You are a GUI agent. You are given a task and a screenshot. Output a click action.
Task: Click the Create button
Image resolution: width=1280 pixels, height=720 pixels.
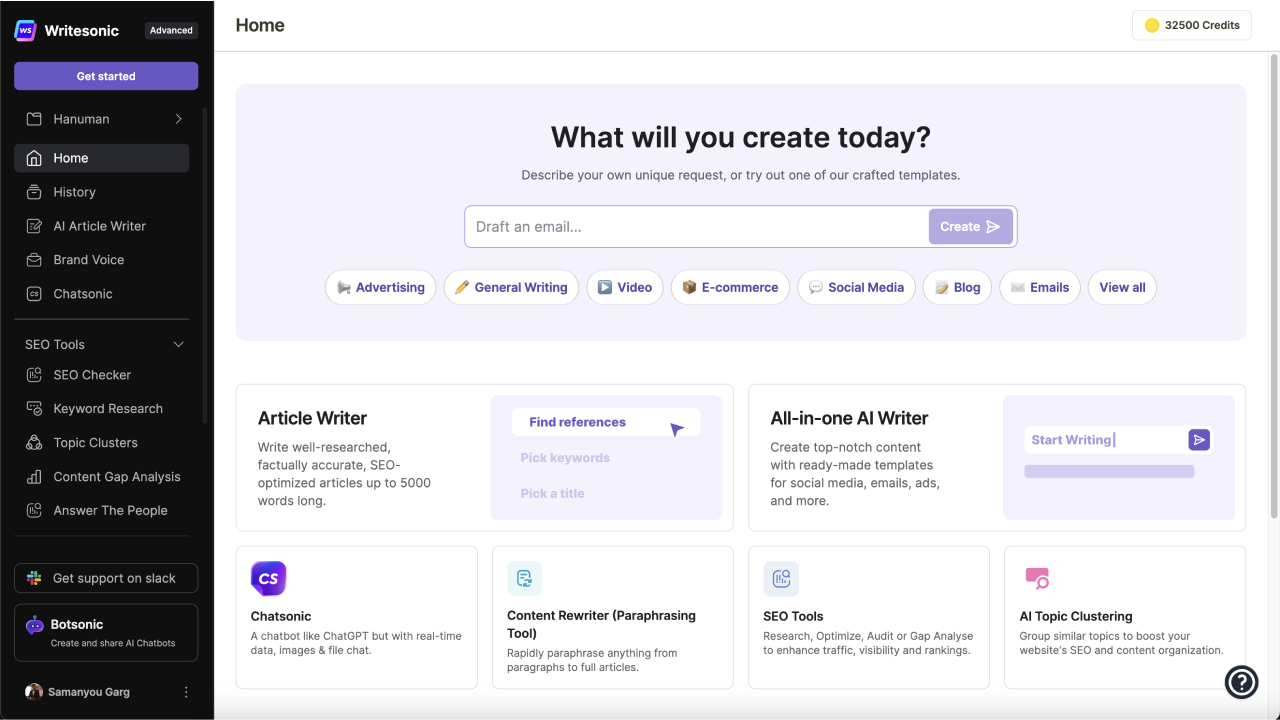[970, 227]
